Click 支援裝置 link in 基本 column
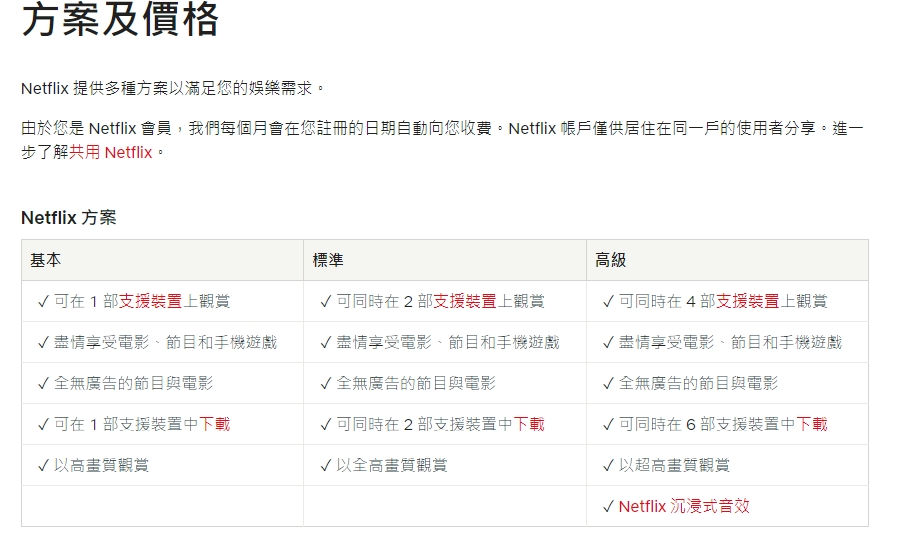The image size is (918, 539). (150, 301)
